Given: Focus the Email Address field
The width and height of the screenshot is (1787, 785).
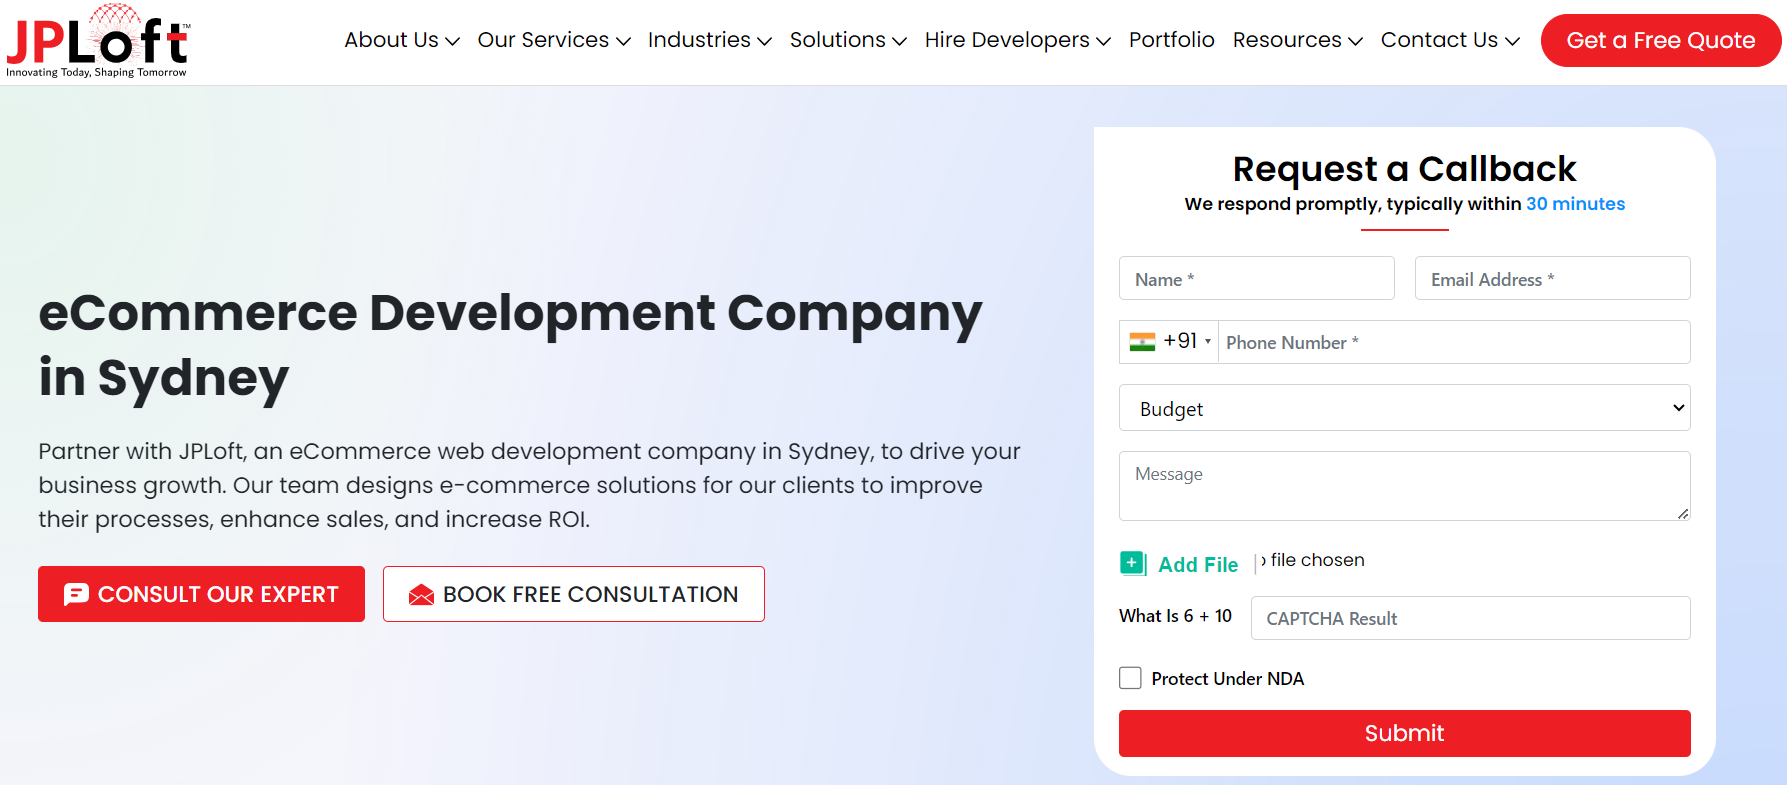Looking at the screenshot, I should tap(1552, 278).
